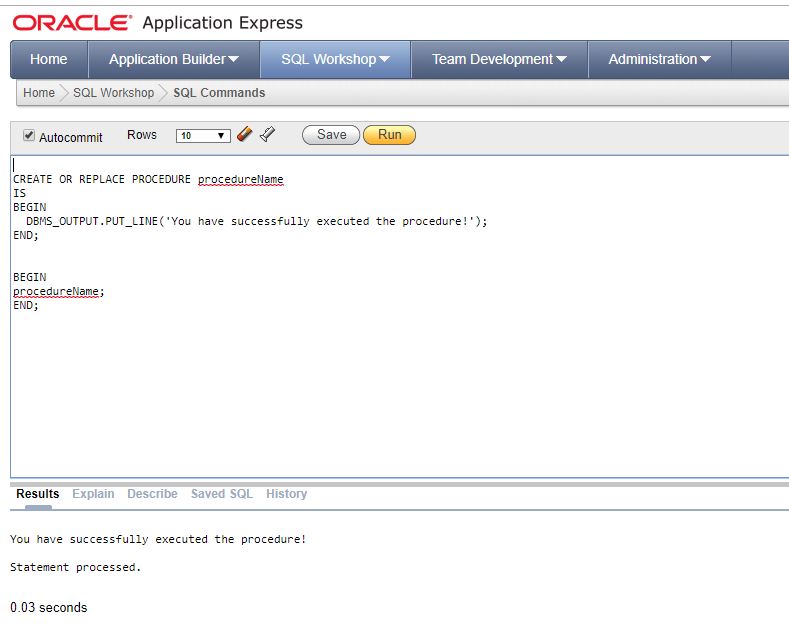Click the eraser Clear Command icon
The height and width of the screenshot is (643, 789).
point(245,134)
